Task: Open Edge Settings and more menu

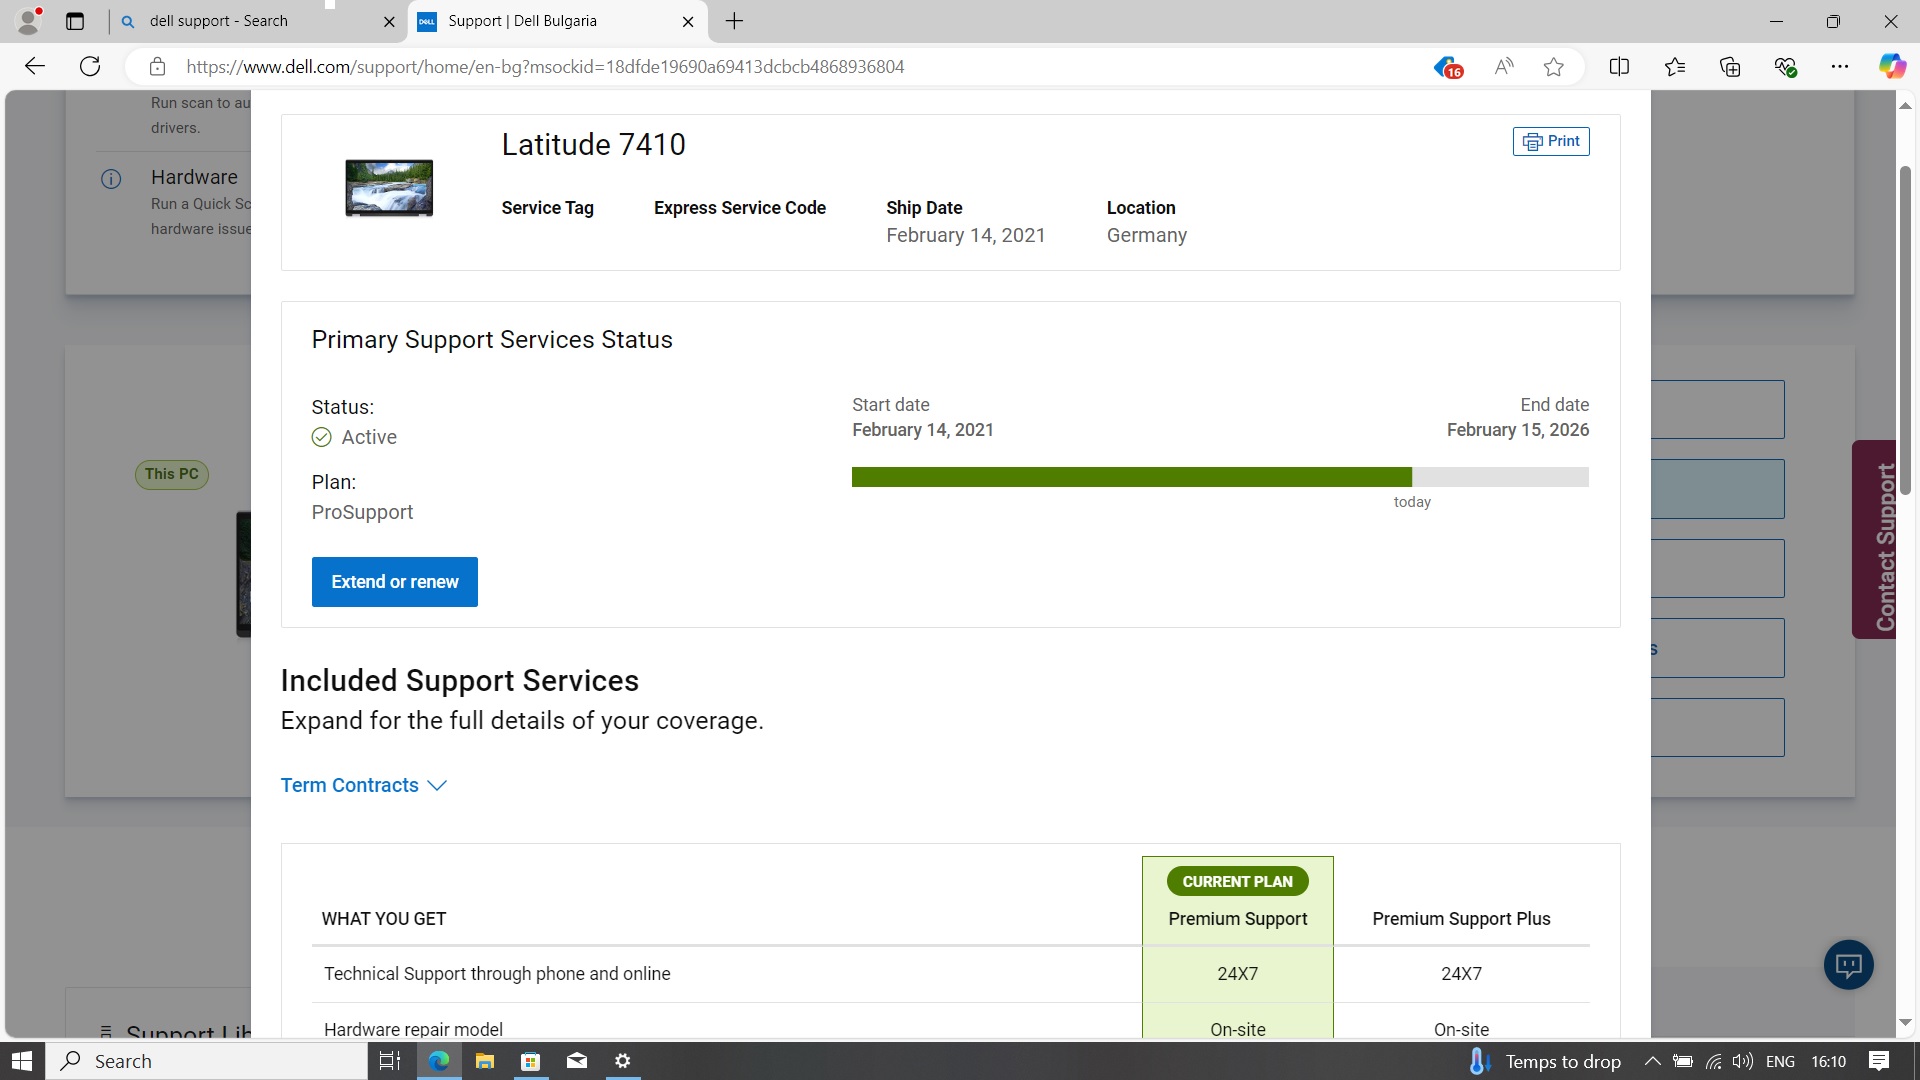Action: point(1840,67)
